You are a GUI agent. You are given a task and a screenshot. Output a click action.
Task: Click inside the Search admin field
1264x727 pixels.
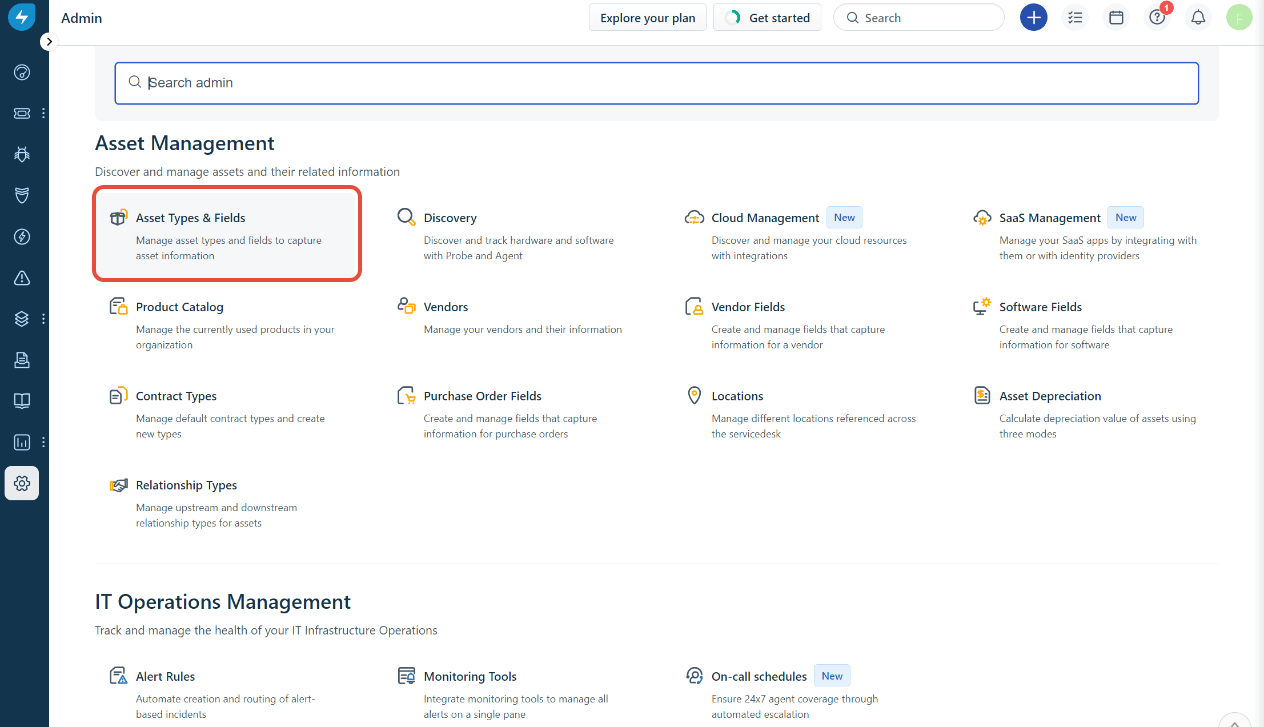(x=656, y=83)
